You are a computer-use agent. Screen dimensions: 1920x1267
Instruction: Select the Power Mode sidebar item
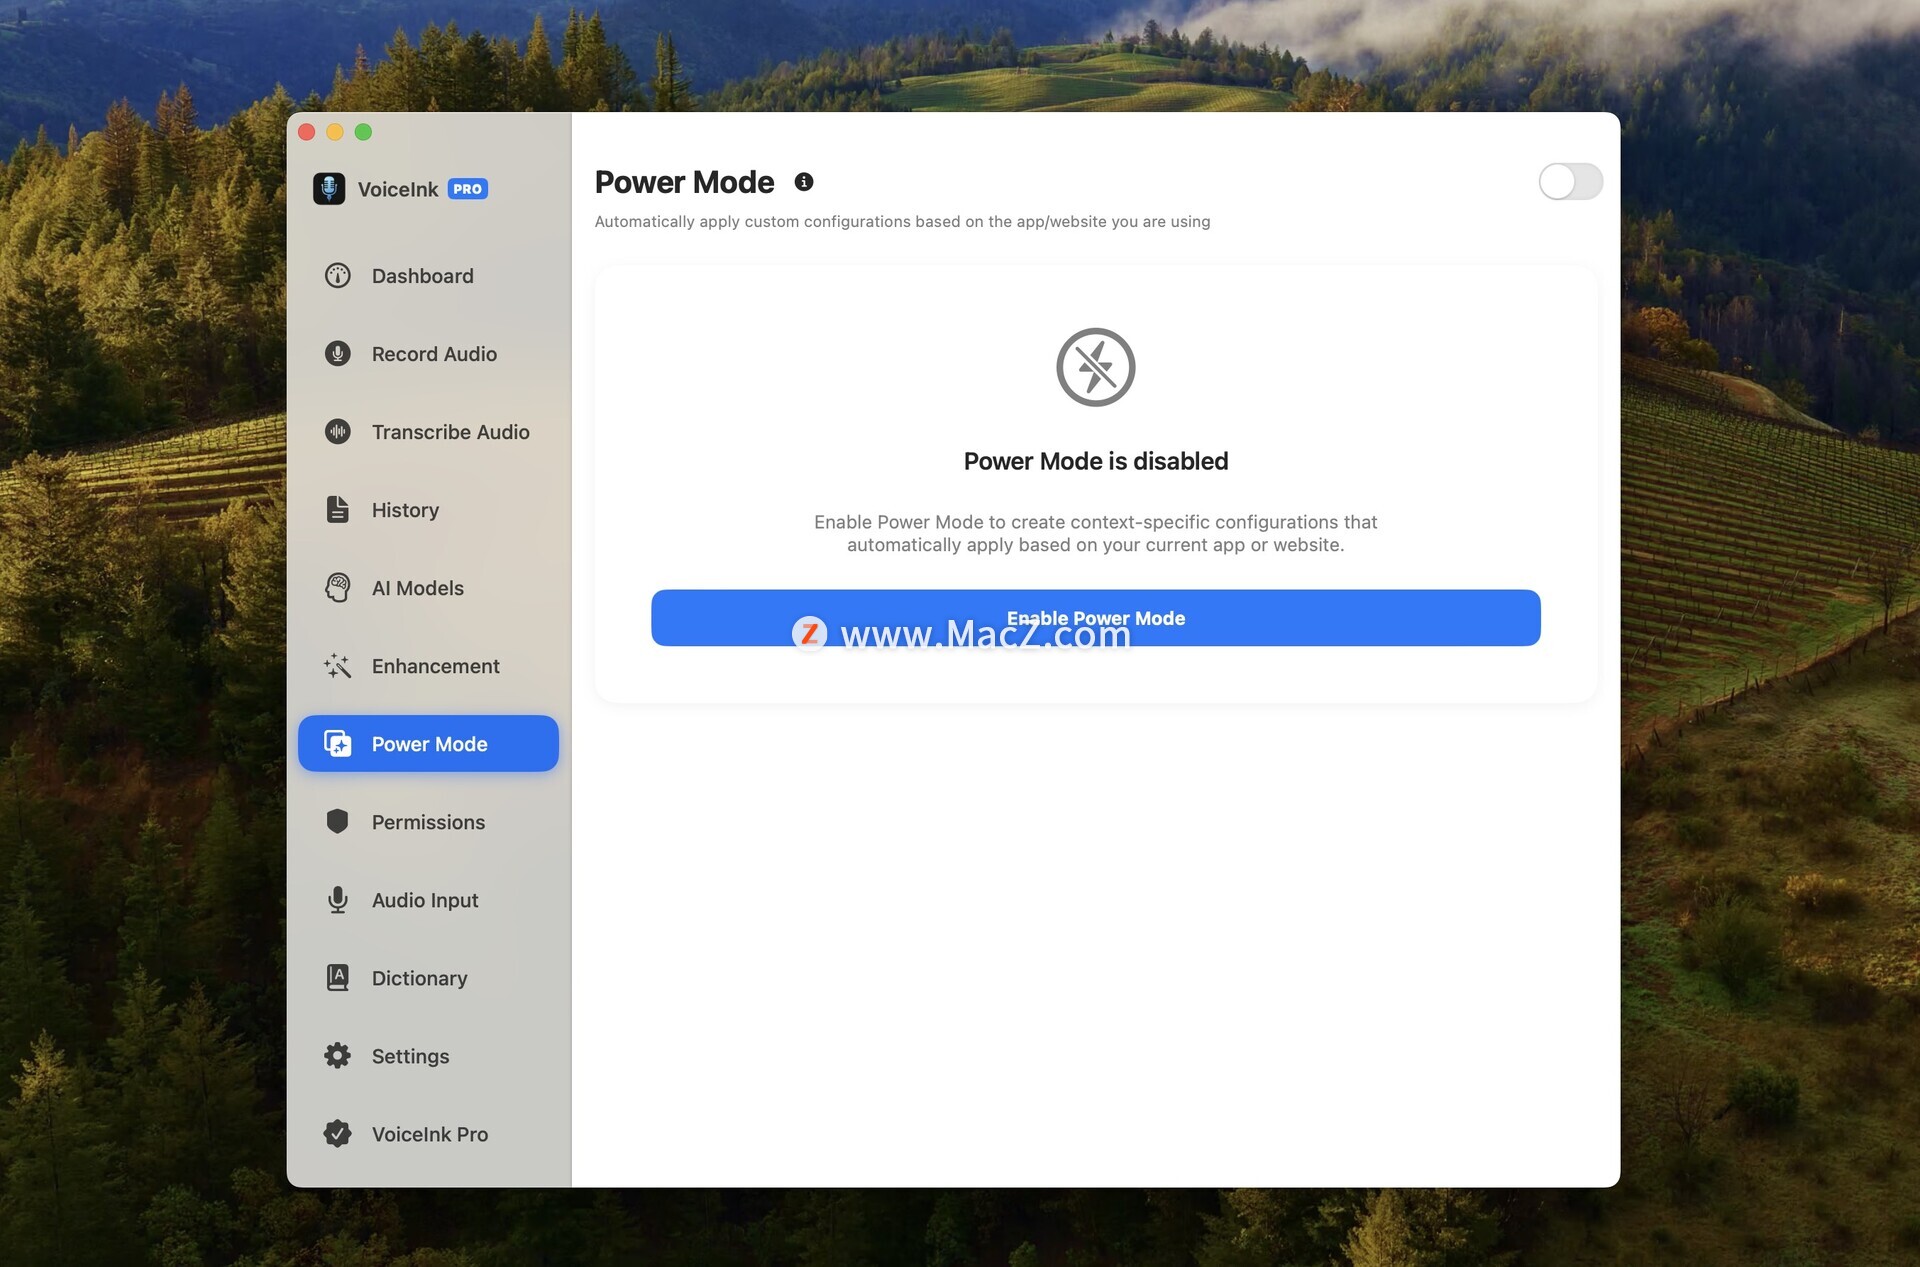click(428, 744)
